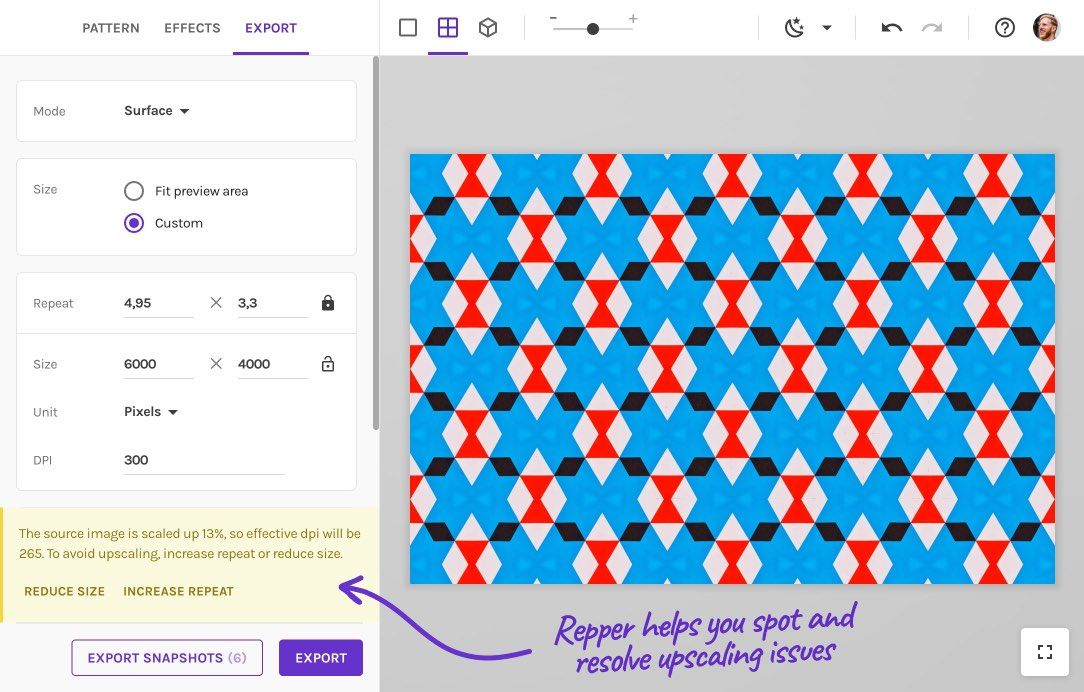Edit the Repeat vertical value 3,3
This screenshot has height=692, width=1084.
click(x=272, y=303)
